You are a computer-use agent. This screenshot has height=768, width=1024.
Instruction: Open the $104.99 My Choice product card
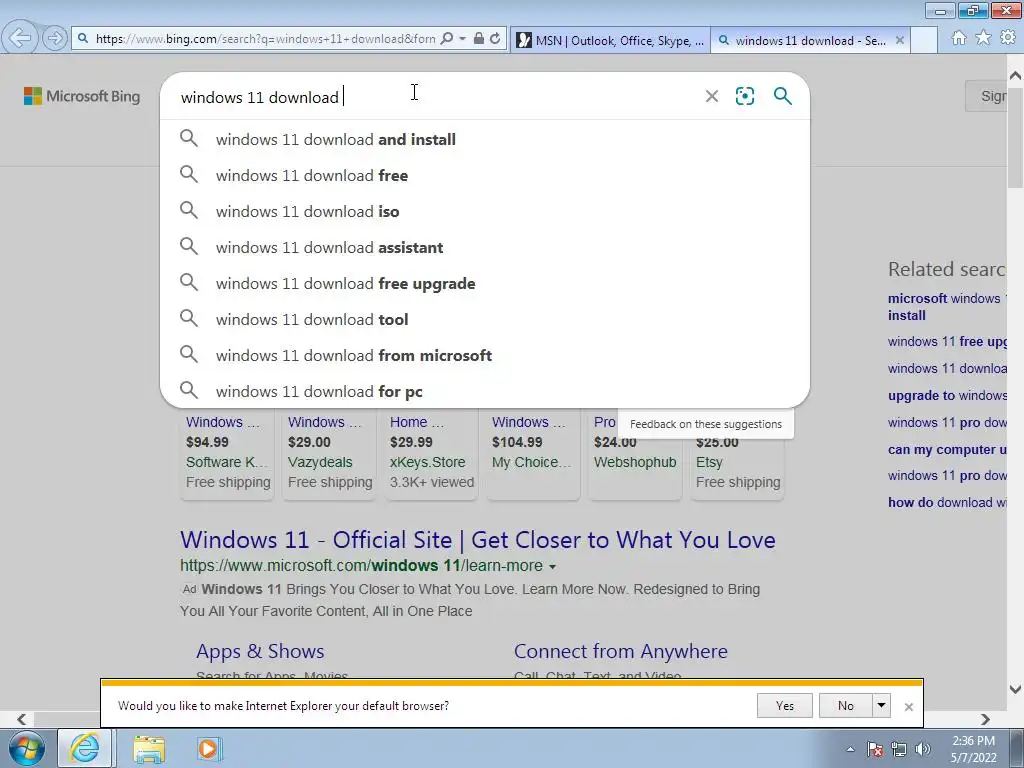(x=533, y=453)
